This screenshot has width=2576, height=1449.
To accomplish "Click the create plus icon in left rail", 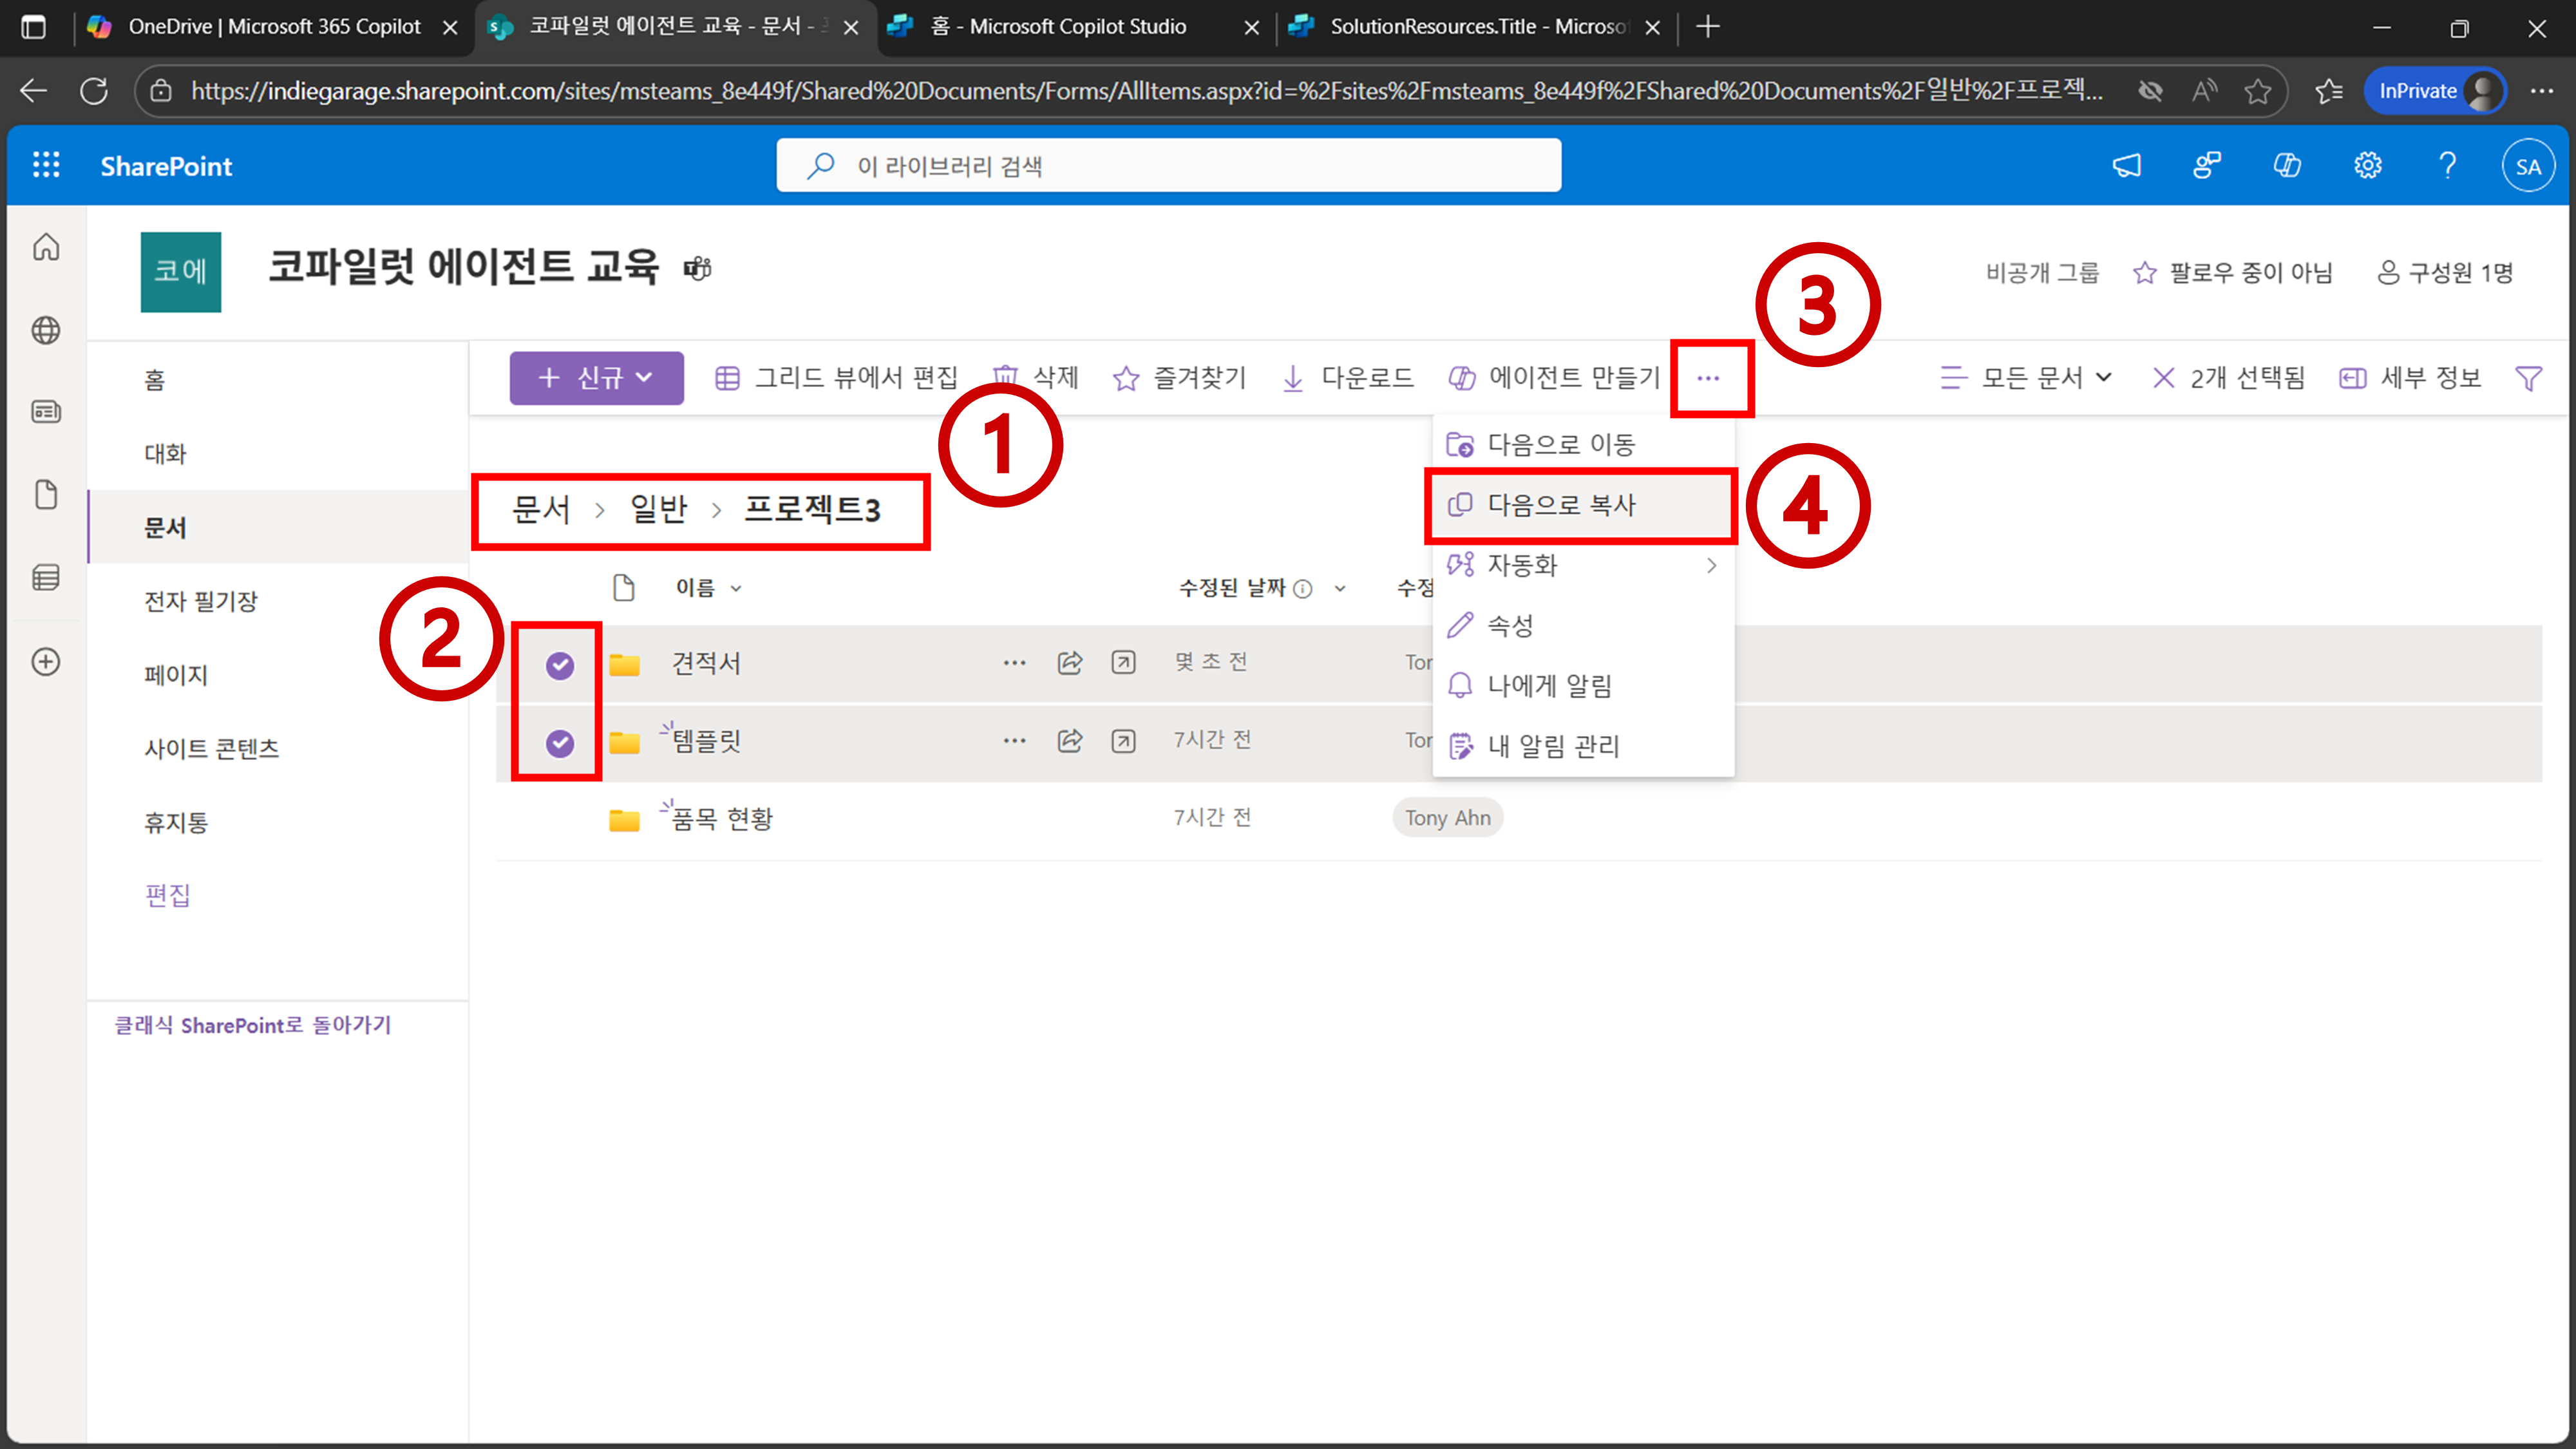I will coord(46,662).
